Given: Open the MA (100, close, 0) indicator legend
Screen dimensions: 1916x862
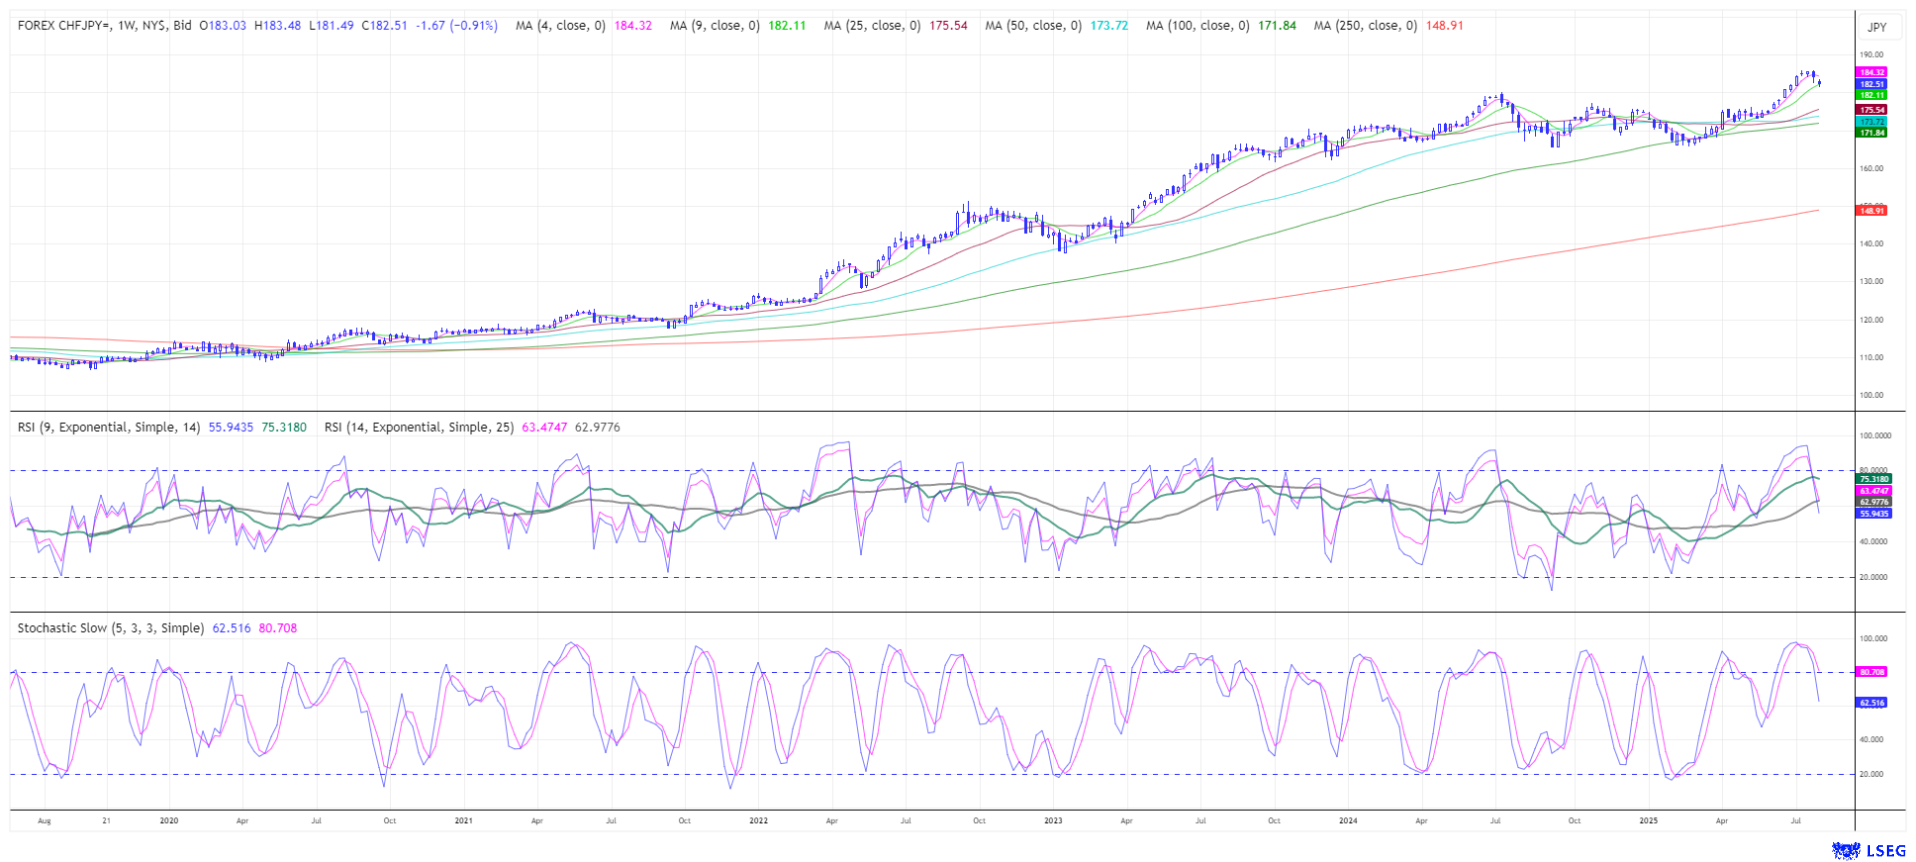Looking at the screenshot, I should [x=1197, y=26].
